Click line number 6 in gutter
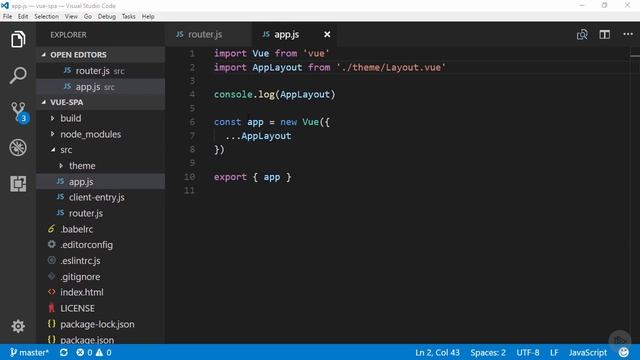640x360 pixels. click(x=192, y=122)
